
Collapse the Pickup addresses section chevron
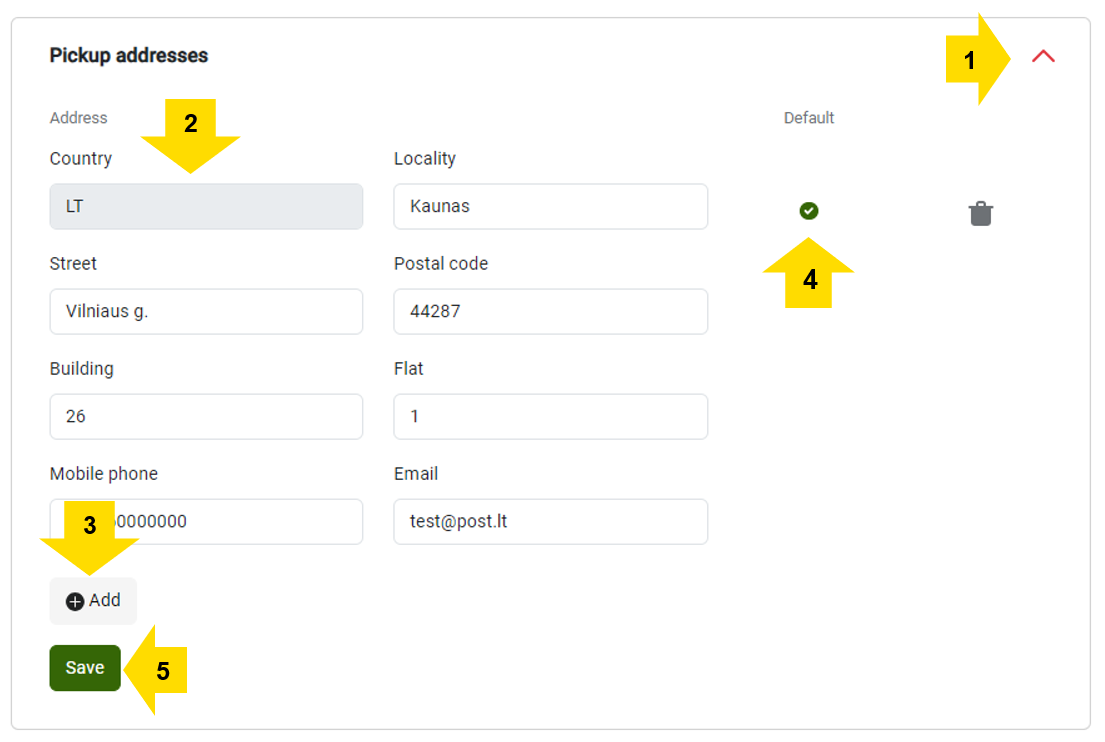coord(1043,56)
